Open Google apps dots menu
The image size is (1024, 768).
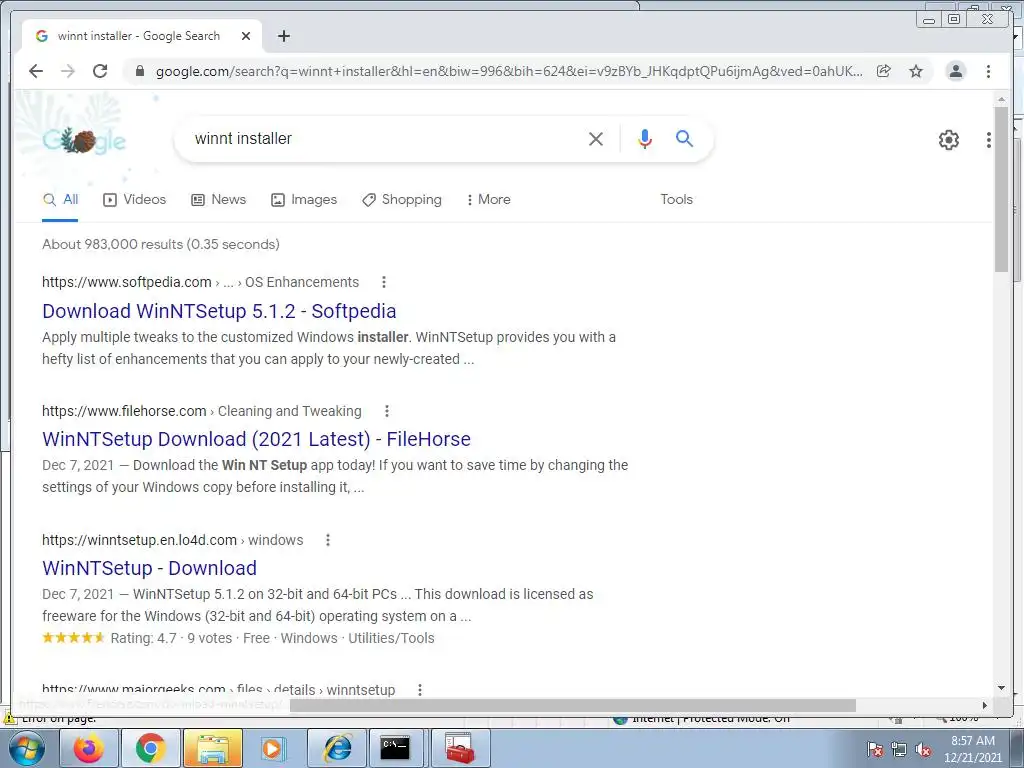989,139
